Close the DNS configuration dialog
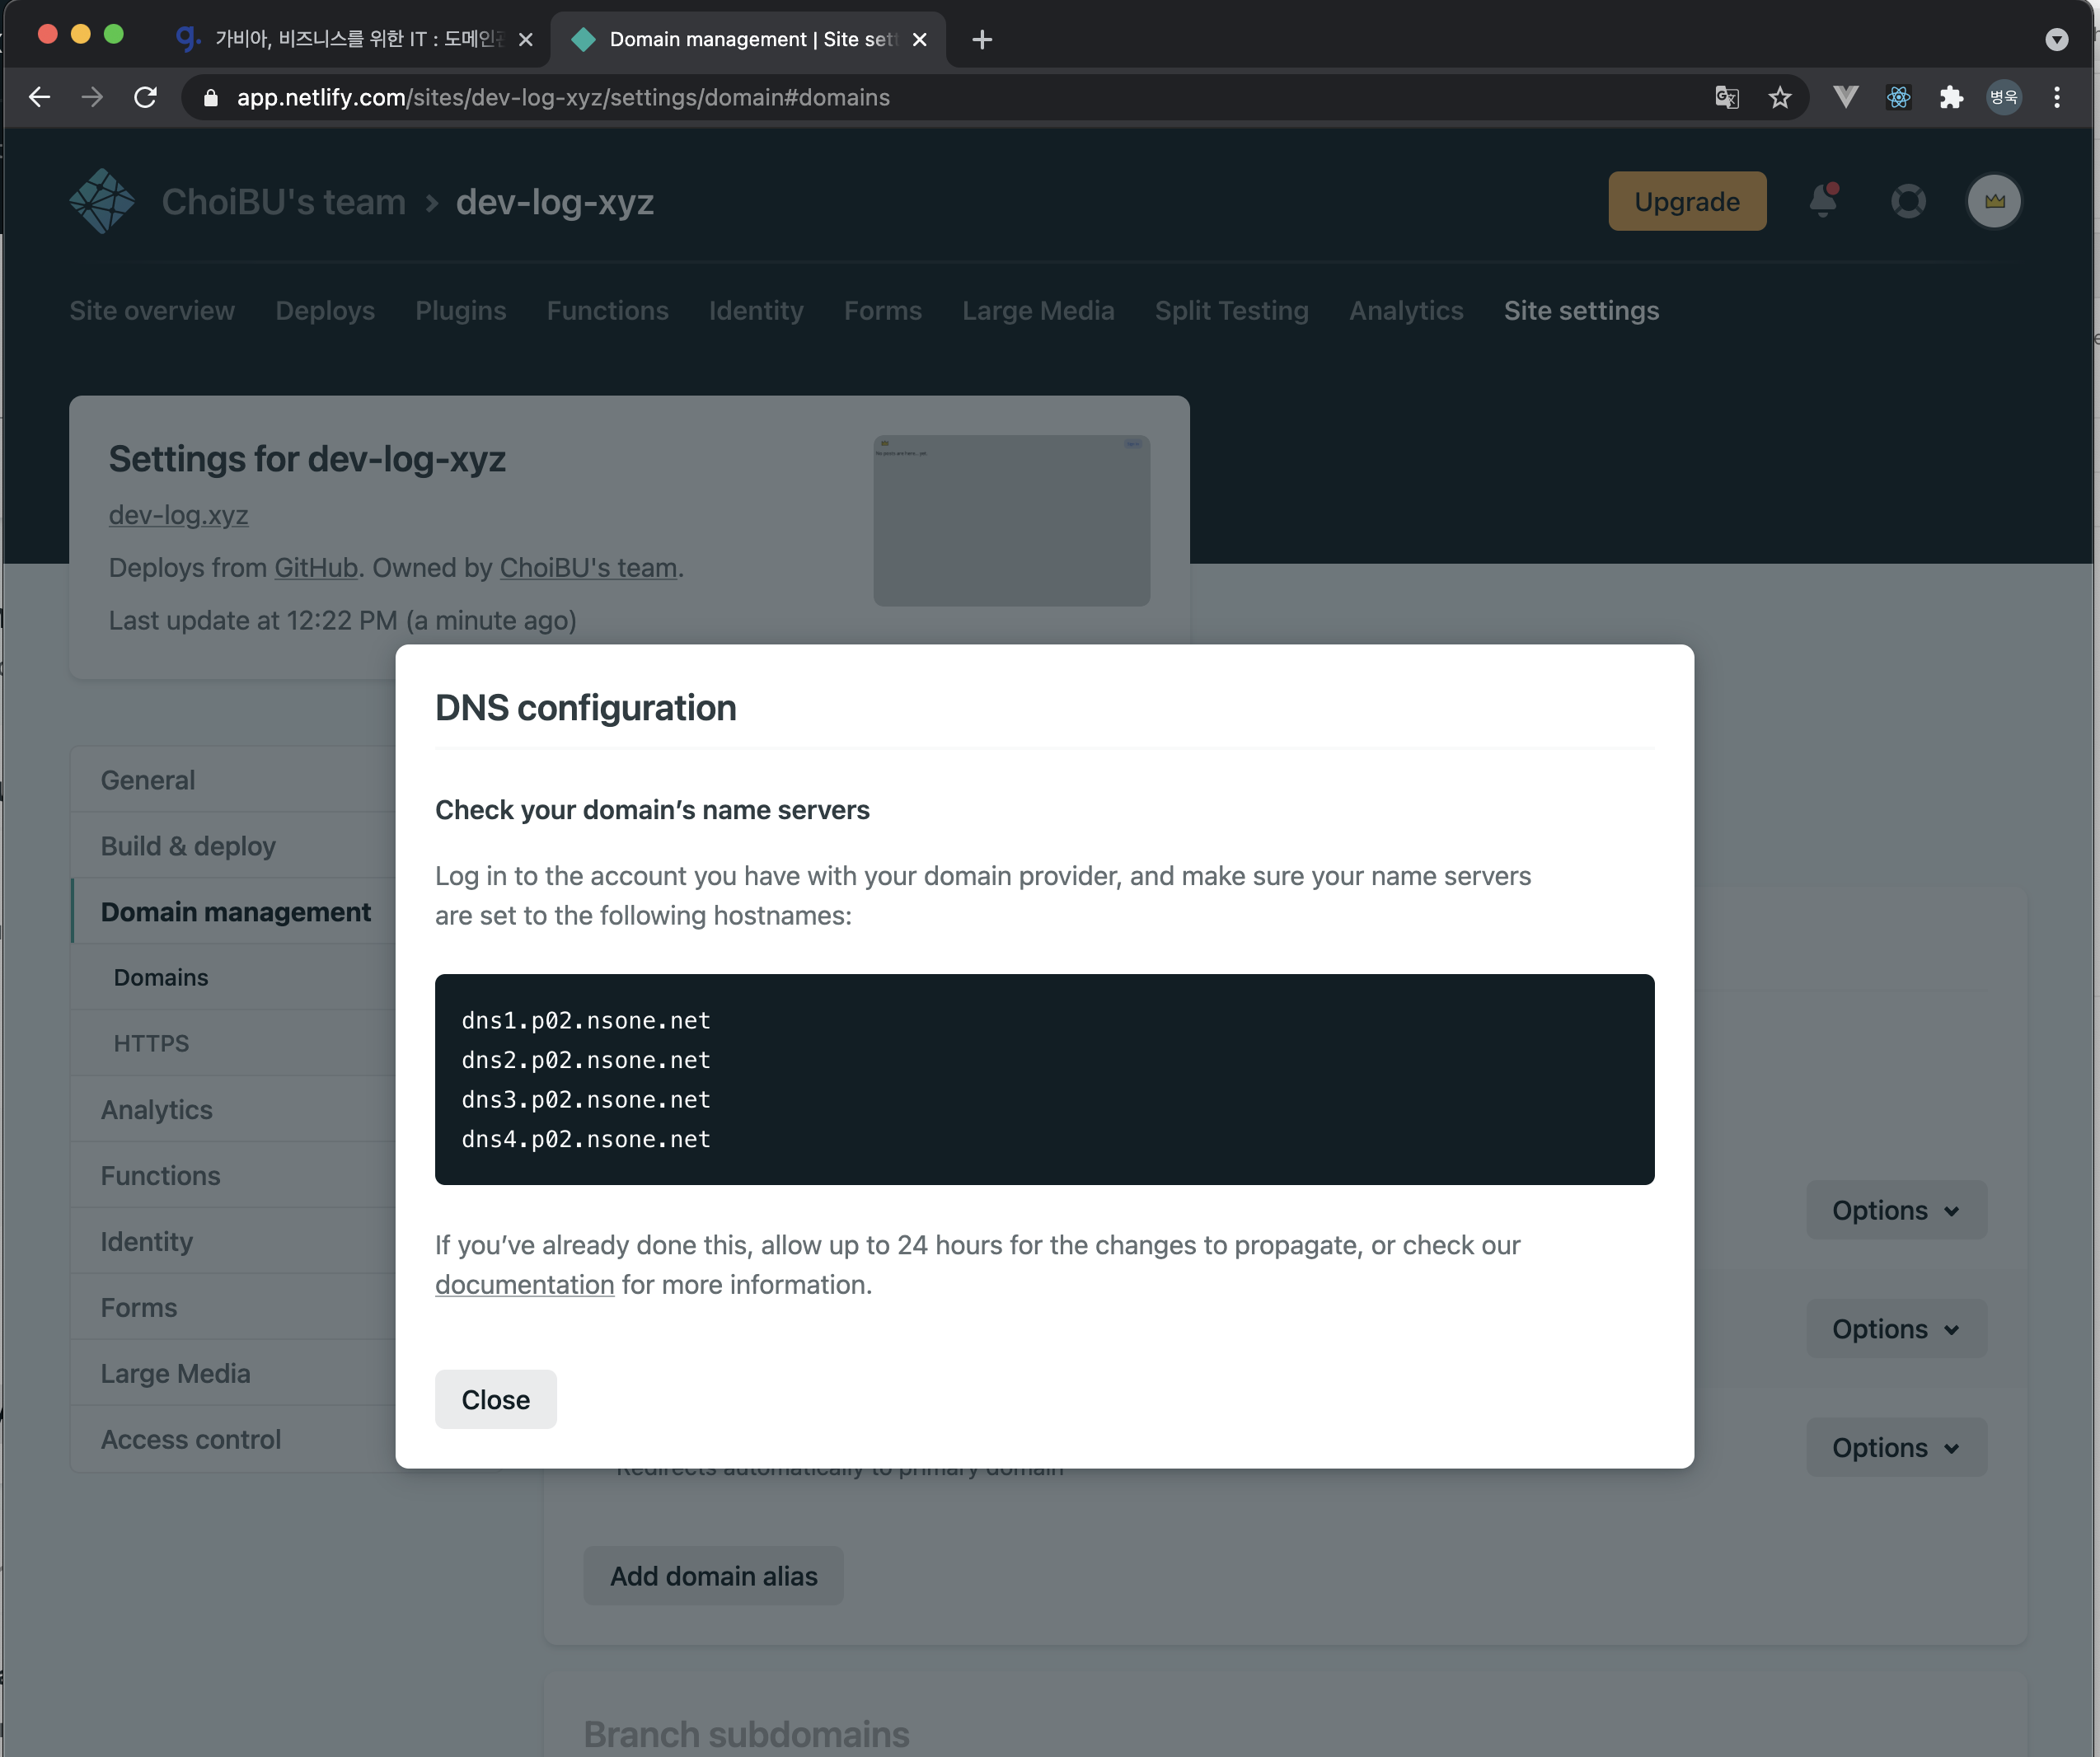The image size is (2100, 1757). (x=495, y=1399)
